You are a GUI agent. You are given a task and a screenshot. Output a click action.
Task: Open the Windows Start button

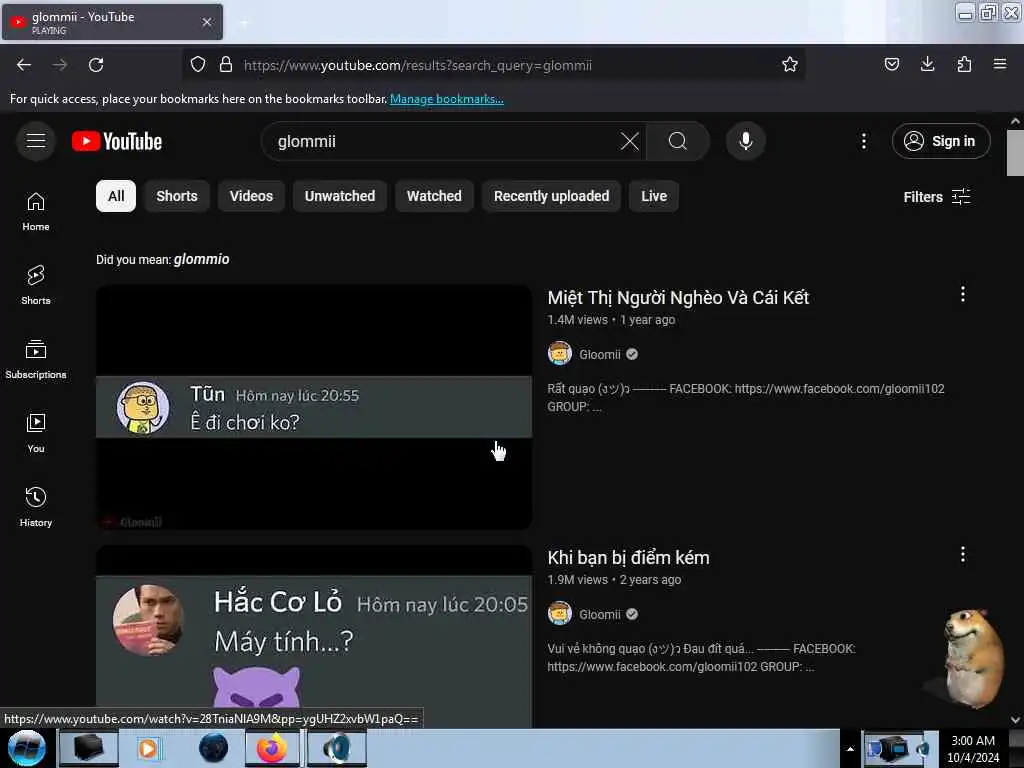click(x=27, y=748)
